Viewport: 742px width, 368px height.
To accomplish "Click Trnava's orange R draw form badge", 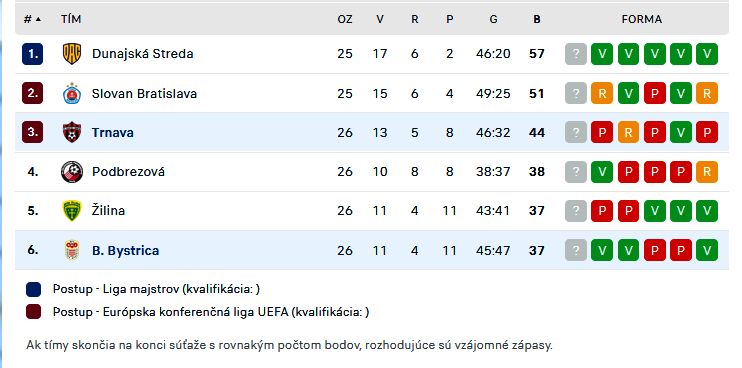I will 628,132.
